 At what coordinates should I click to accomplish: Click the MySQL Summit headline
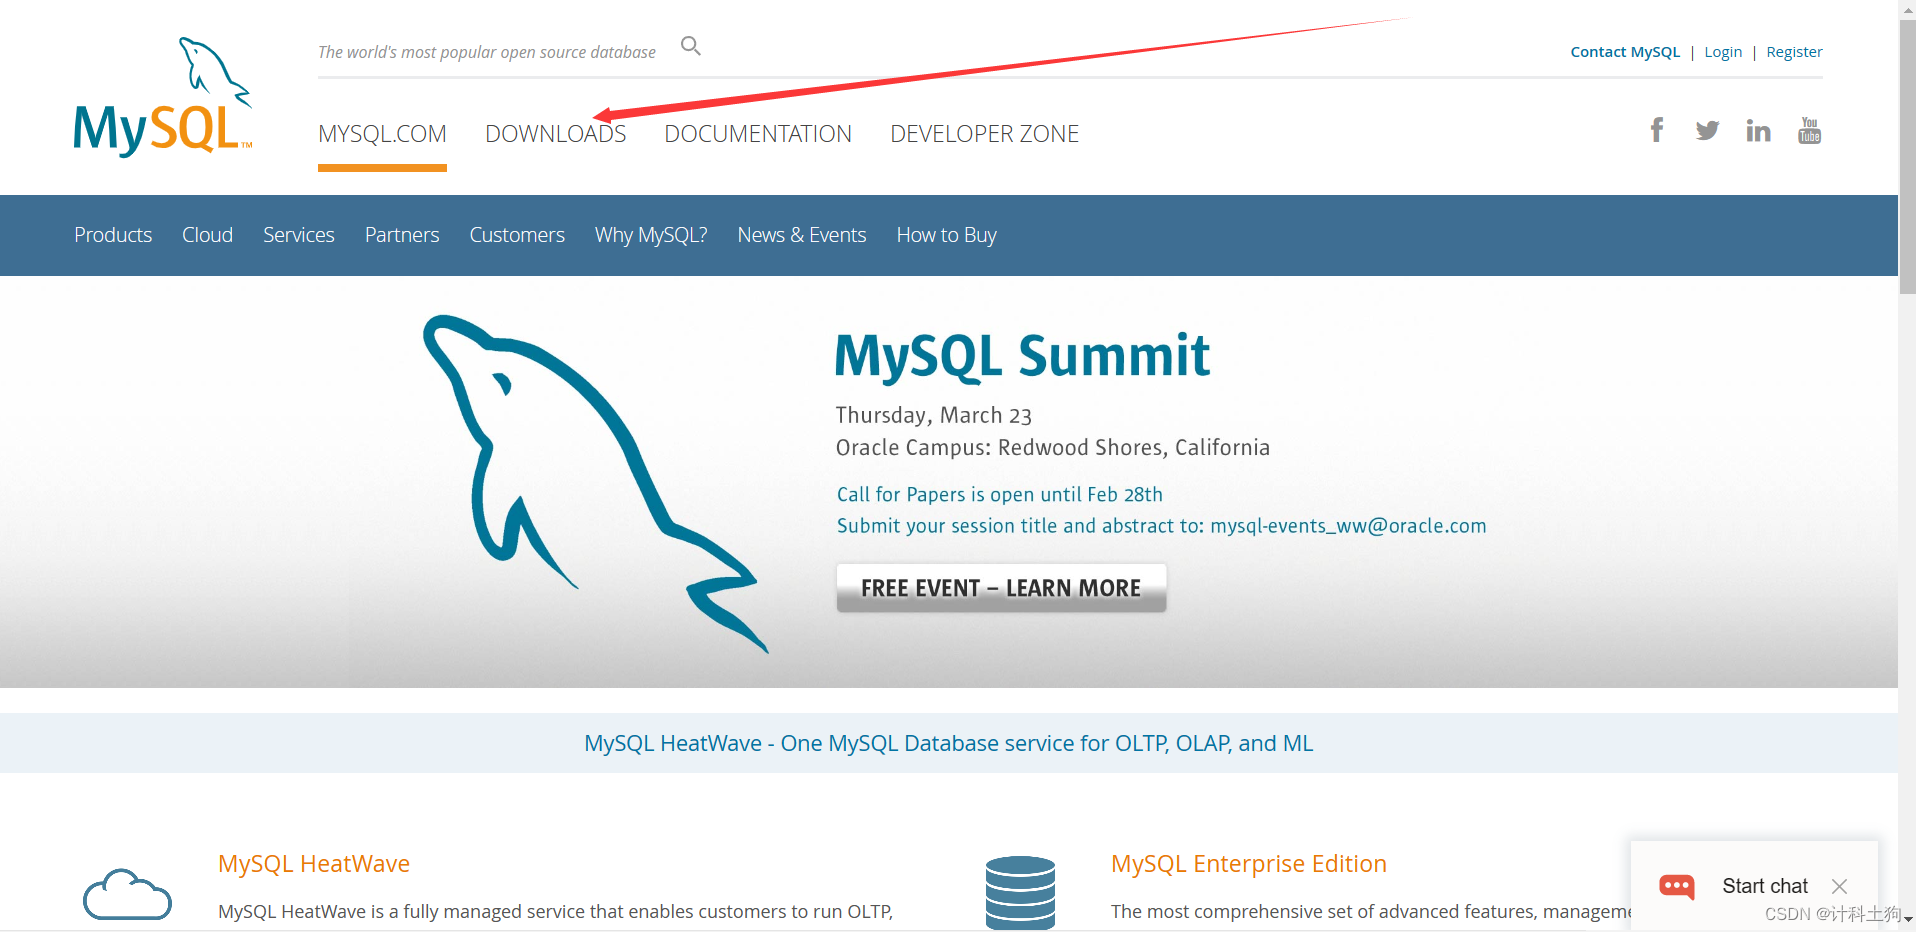(1022, 356)
